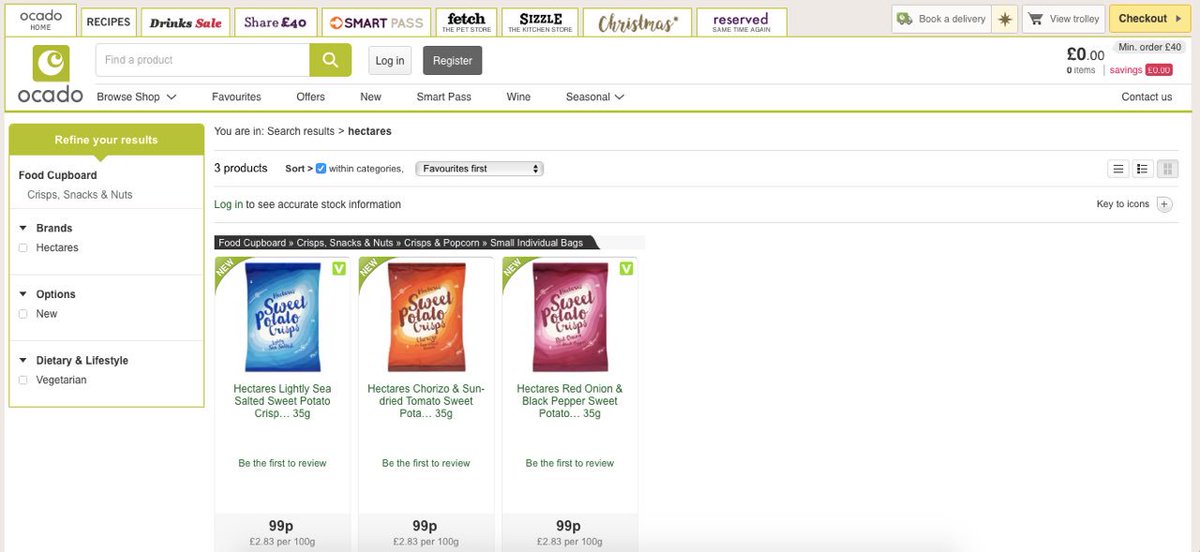Screen dimensions: 1200x552
Task: Click the View trolley button
Action: [1063, 19]
